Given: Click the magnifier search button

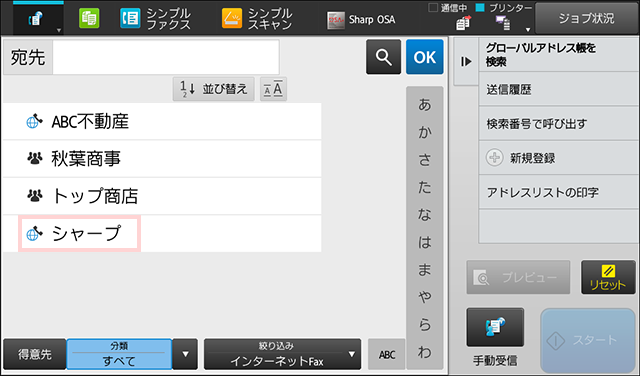Looking at the screenshot, I should tap(383, 57).
